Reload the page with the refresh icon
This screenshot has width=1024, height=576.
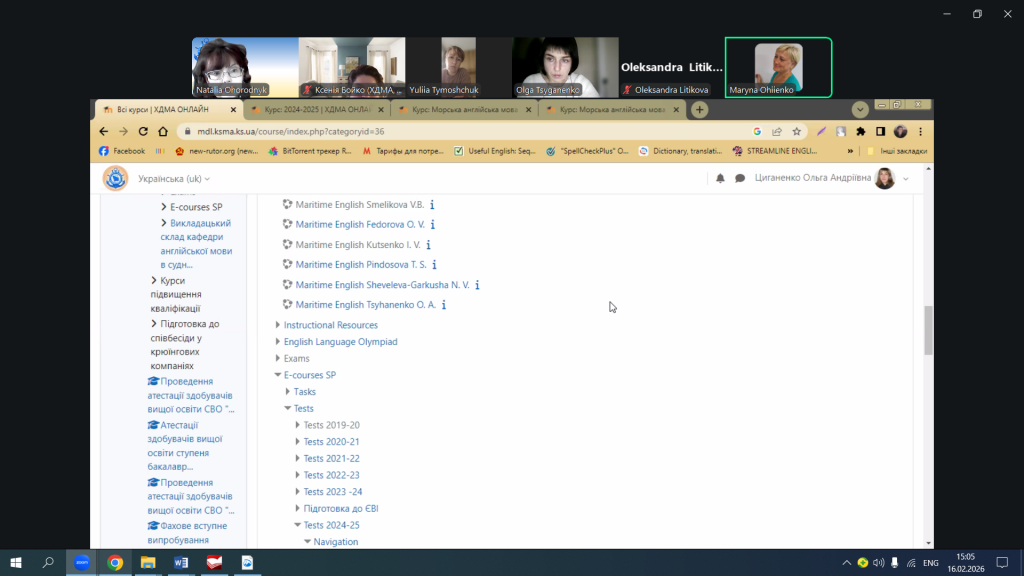pos(145,131)
